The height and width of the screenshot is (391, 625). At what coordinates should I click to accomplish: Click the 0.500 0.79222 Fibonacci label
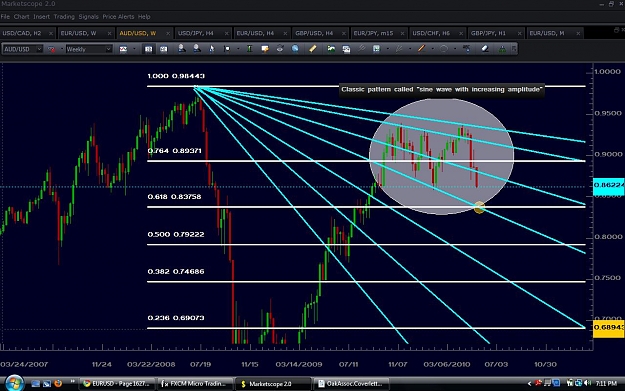pos(176,234)
